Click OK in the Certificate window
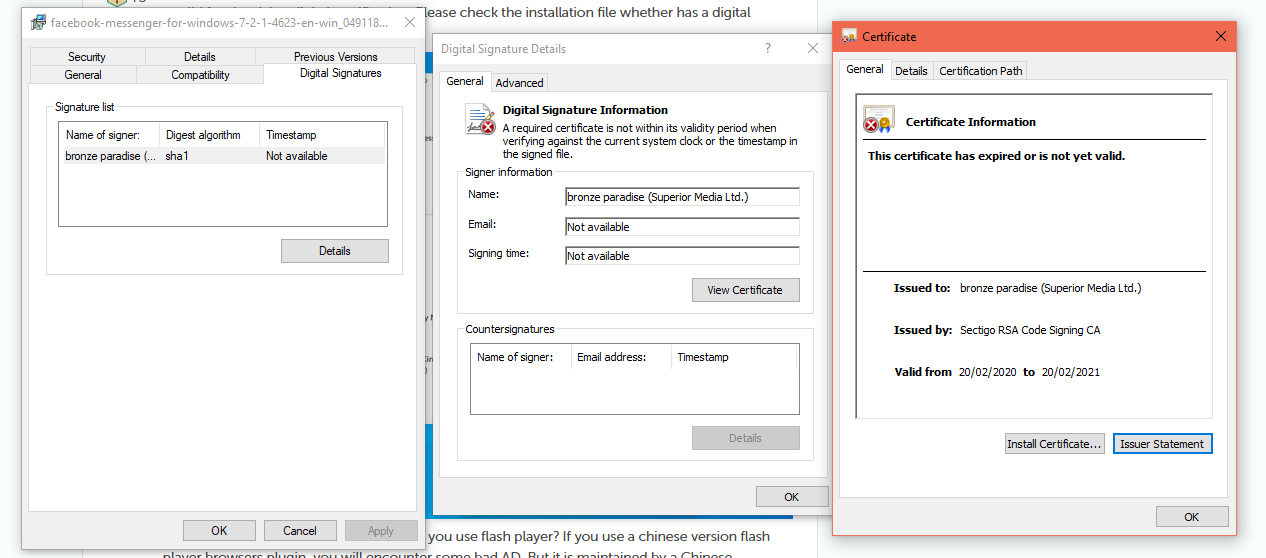 coord(1192,517)
